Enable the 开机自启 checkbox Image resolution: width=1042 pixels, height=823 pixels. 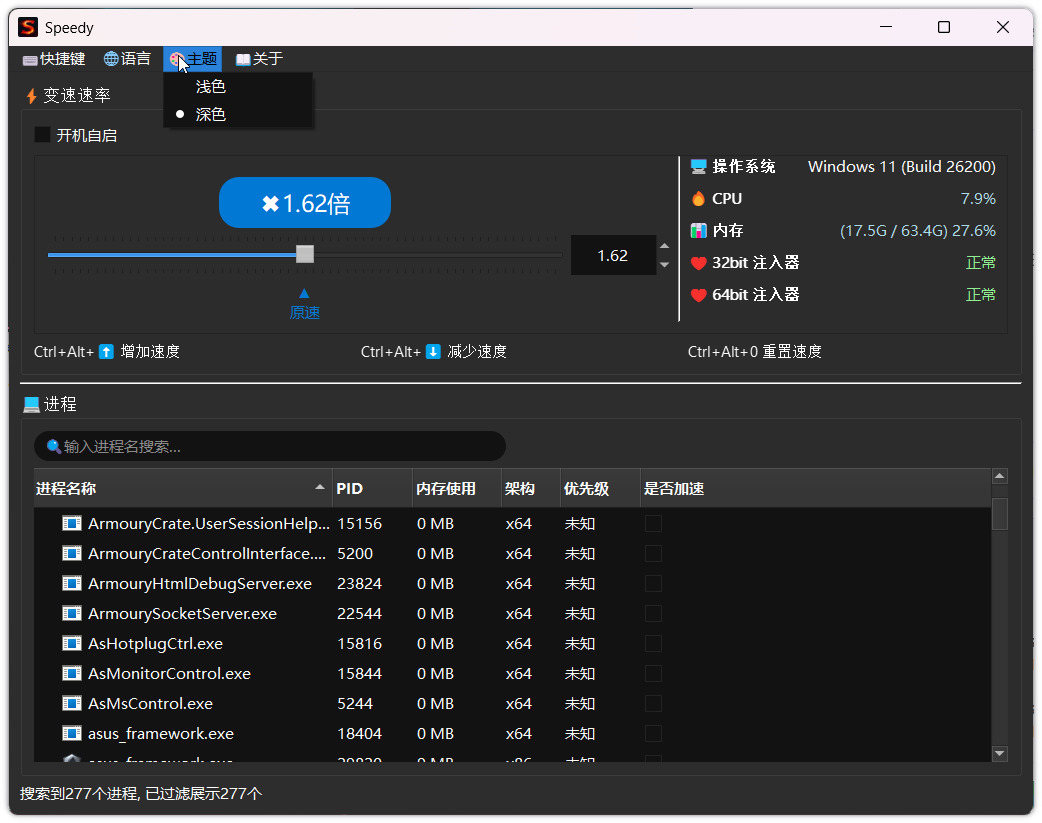coord(41,134)
